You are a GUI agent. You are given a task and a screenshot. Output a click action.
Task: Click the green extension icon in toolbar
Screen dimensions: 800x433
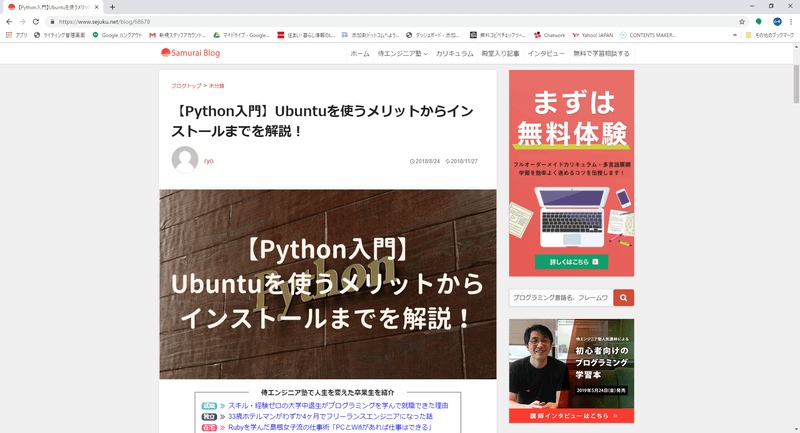coord(759,21)
